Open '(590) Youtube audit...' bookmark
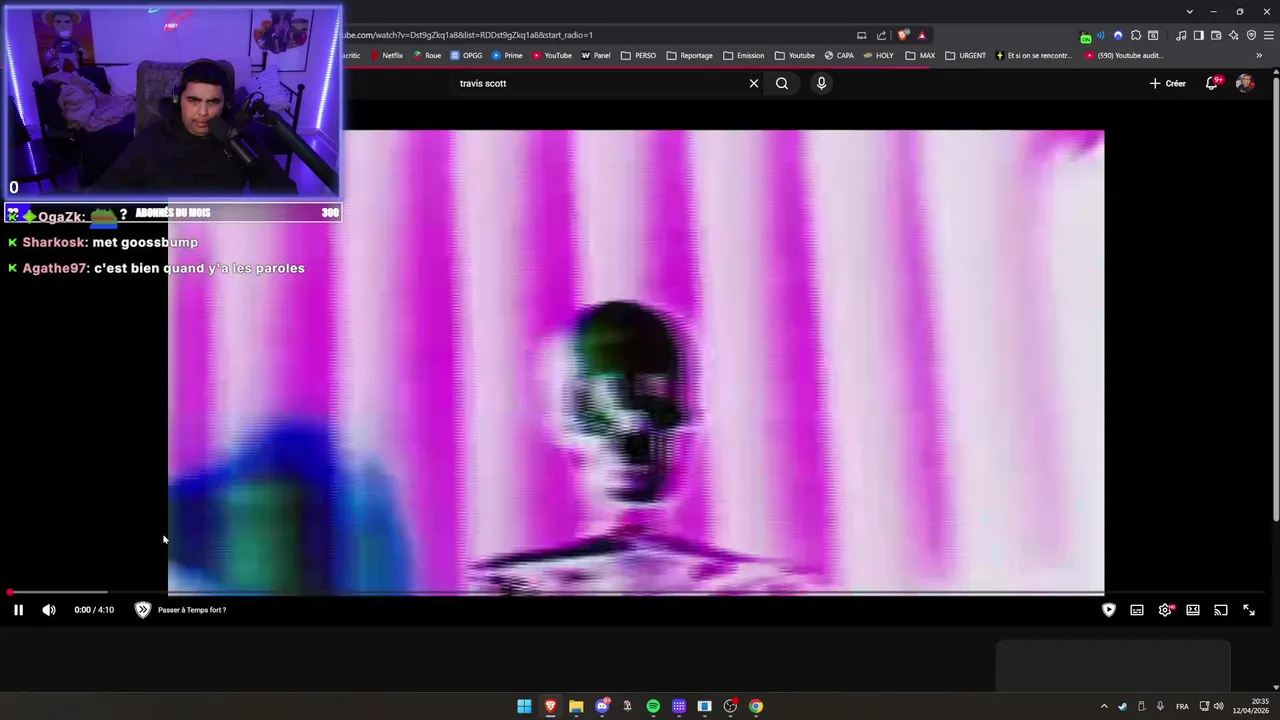 [1125, 56]
